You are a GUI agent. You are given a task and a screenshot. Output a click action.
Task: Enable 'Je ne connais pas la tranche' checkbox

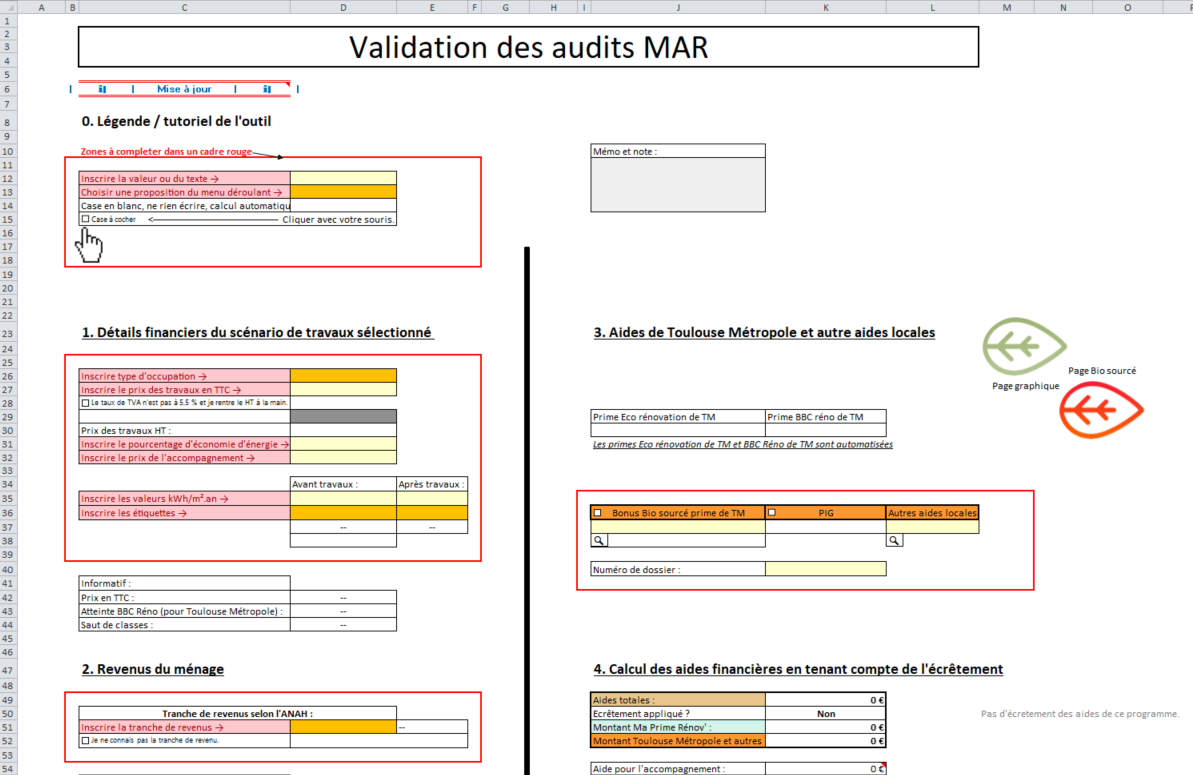point(86,741)
